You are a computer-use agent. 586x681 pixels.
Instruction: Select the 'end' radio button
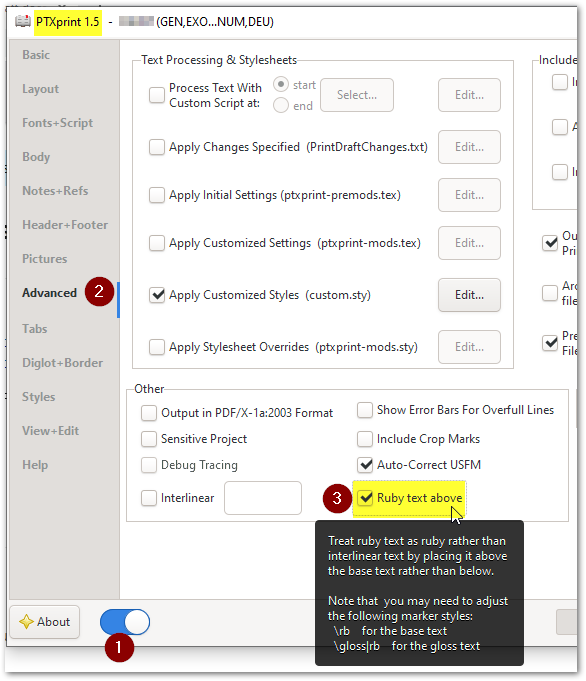point(281,105)
